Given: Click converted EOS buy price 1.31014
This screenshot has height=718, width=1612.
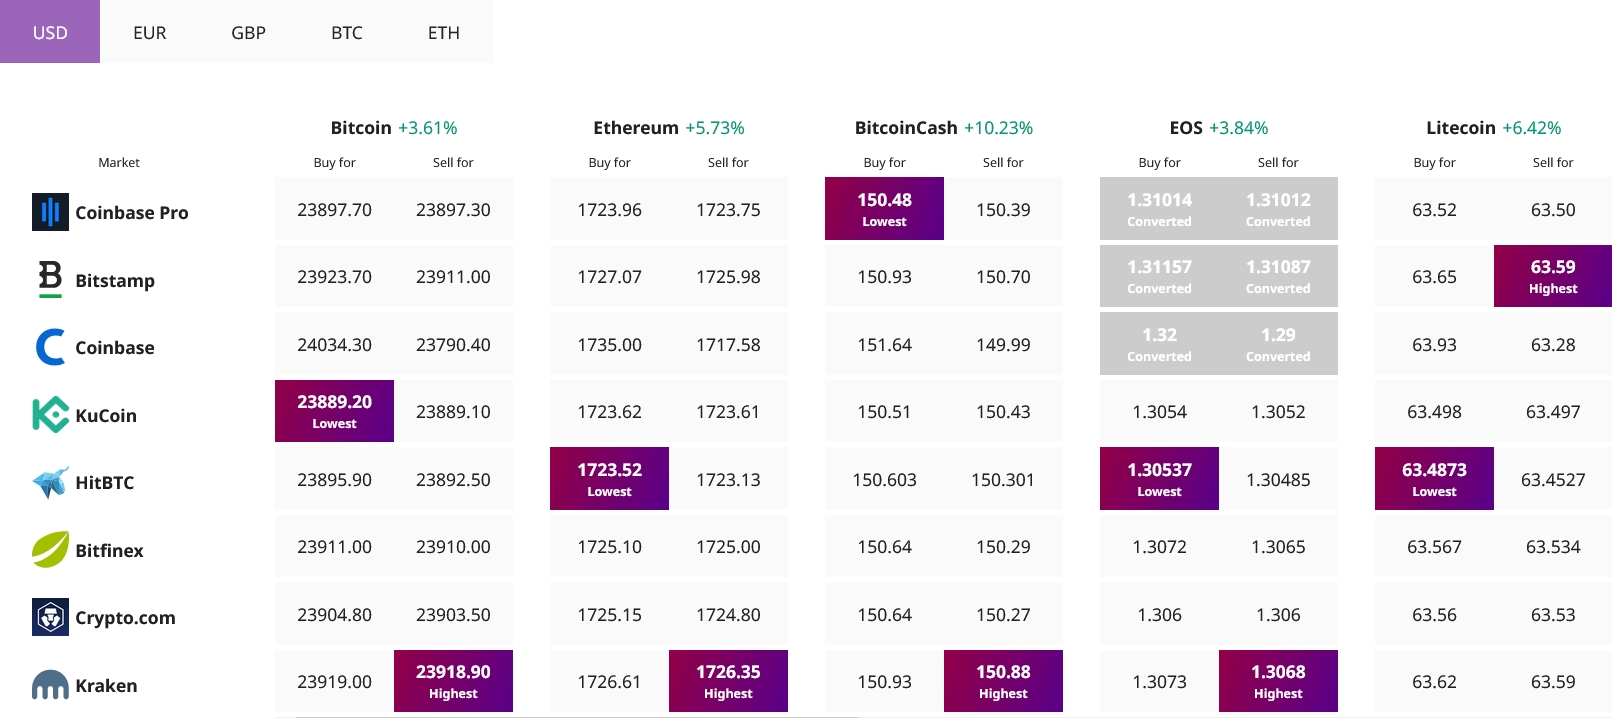Looking at the screenshot, I should pyautogui.click(x=1159, y=208).
